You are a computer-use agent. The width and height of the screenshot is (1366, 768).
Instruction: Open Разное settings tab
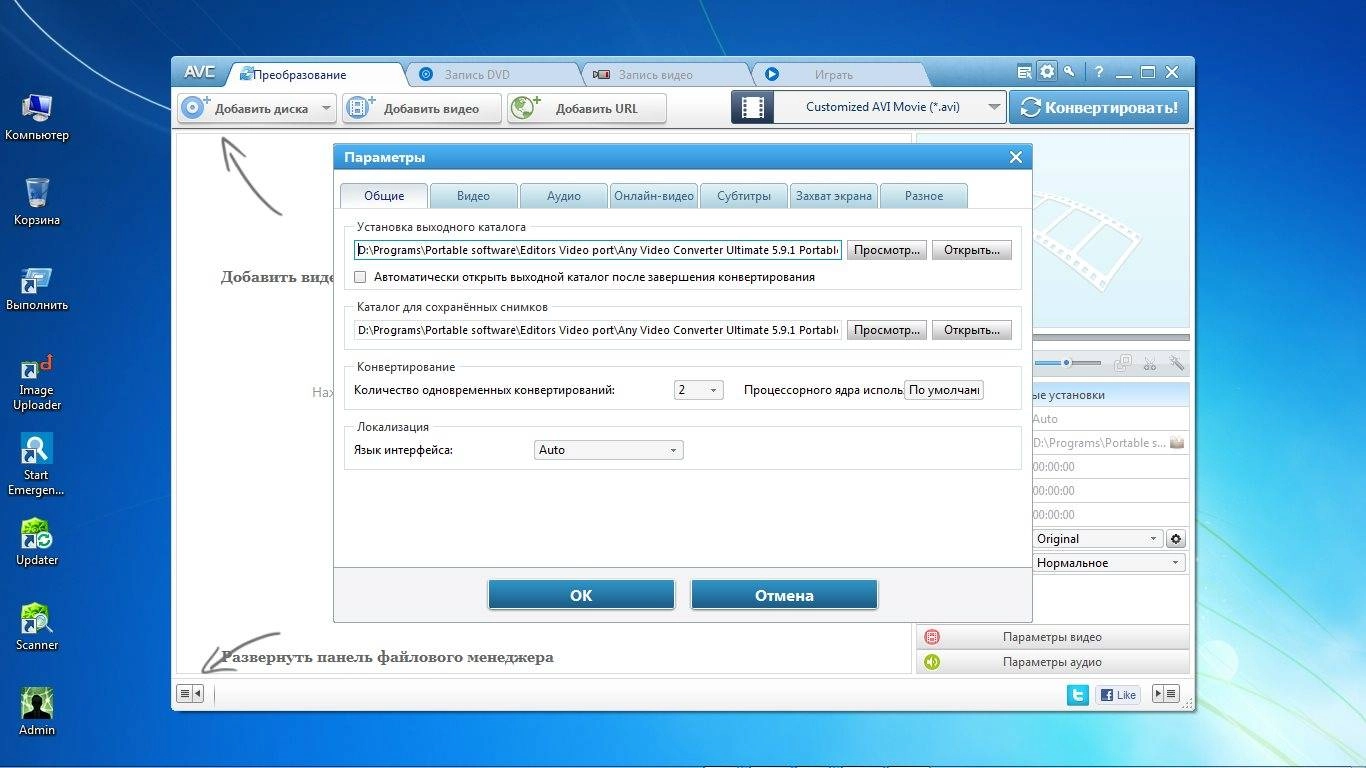tap(924, 196)
